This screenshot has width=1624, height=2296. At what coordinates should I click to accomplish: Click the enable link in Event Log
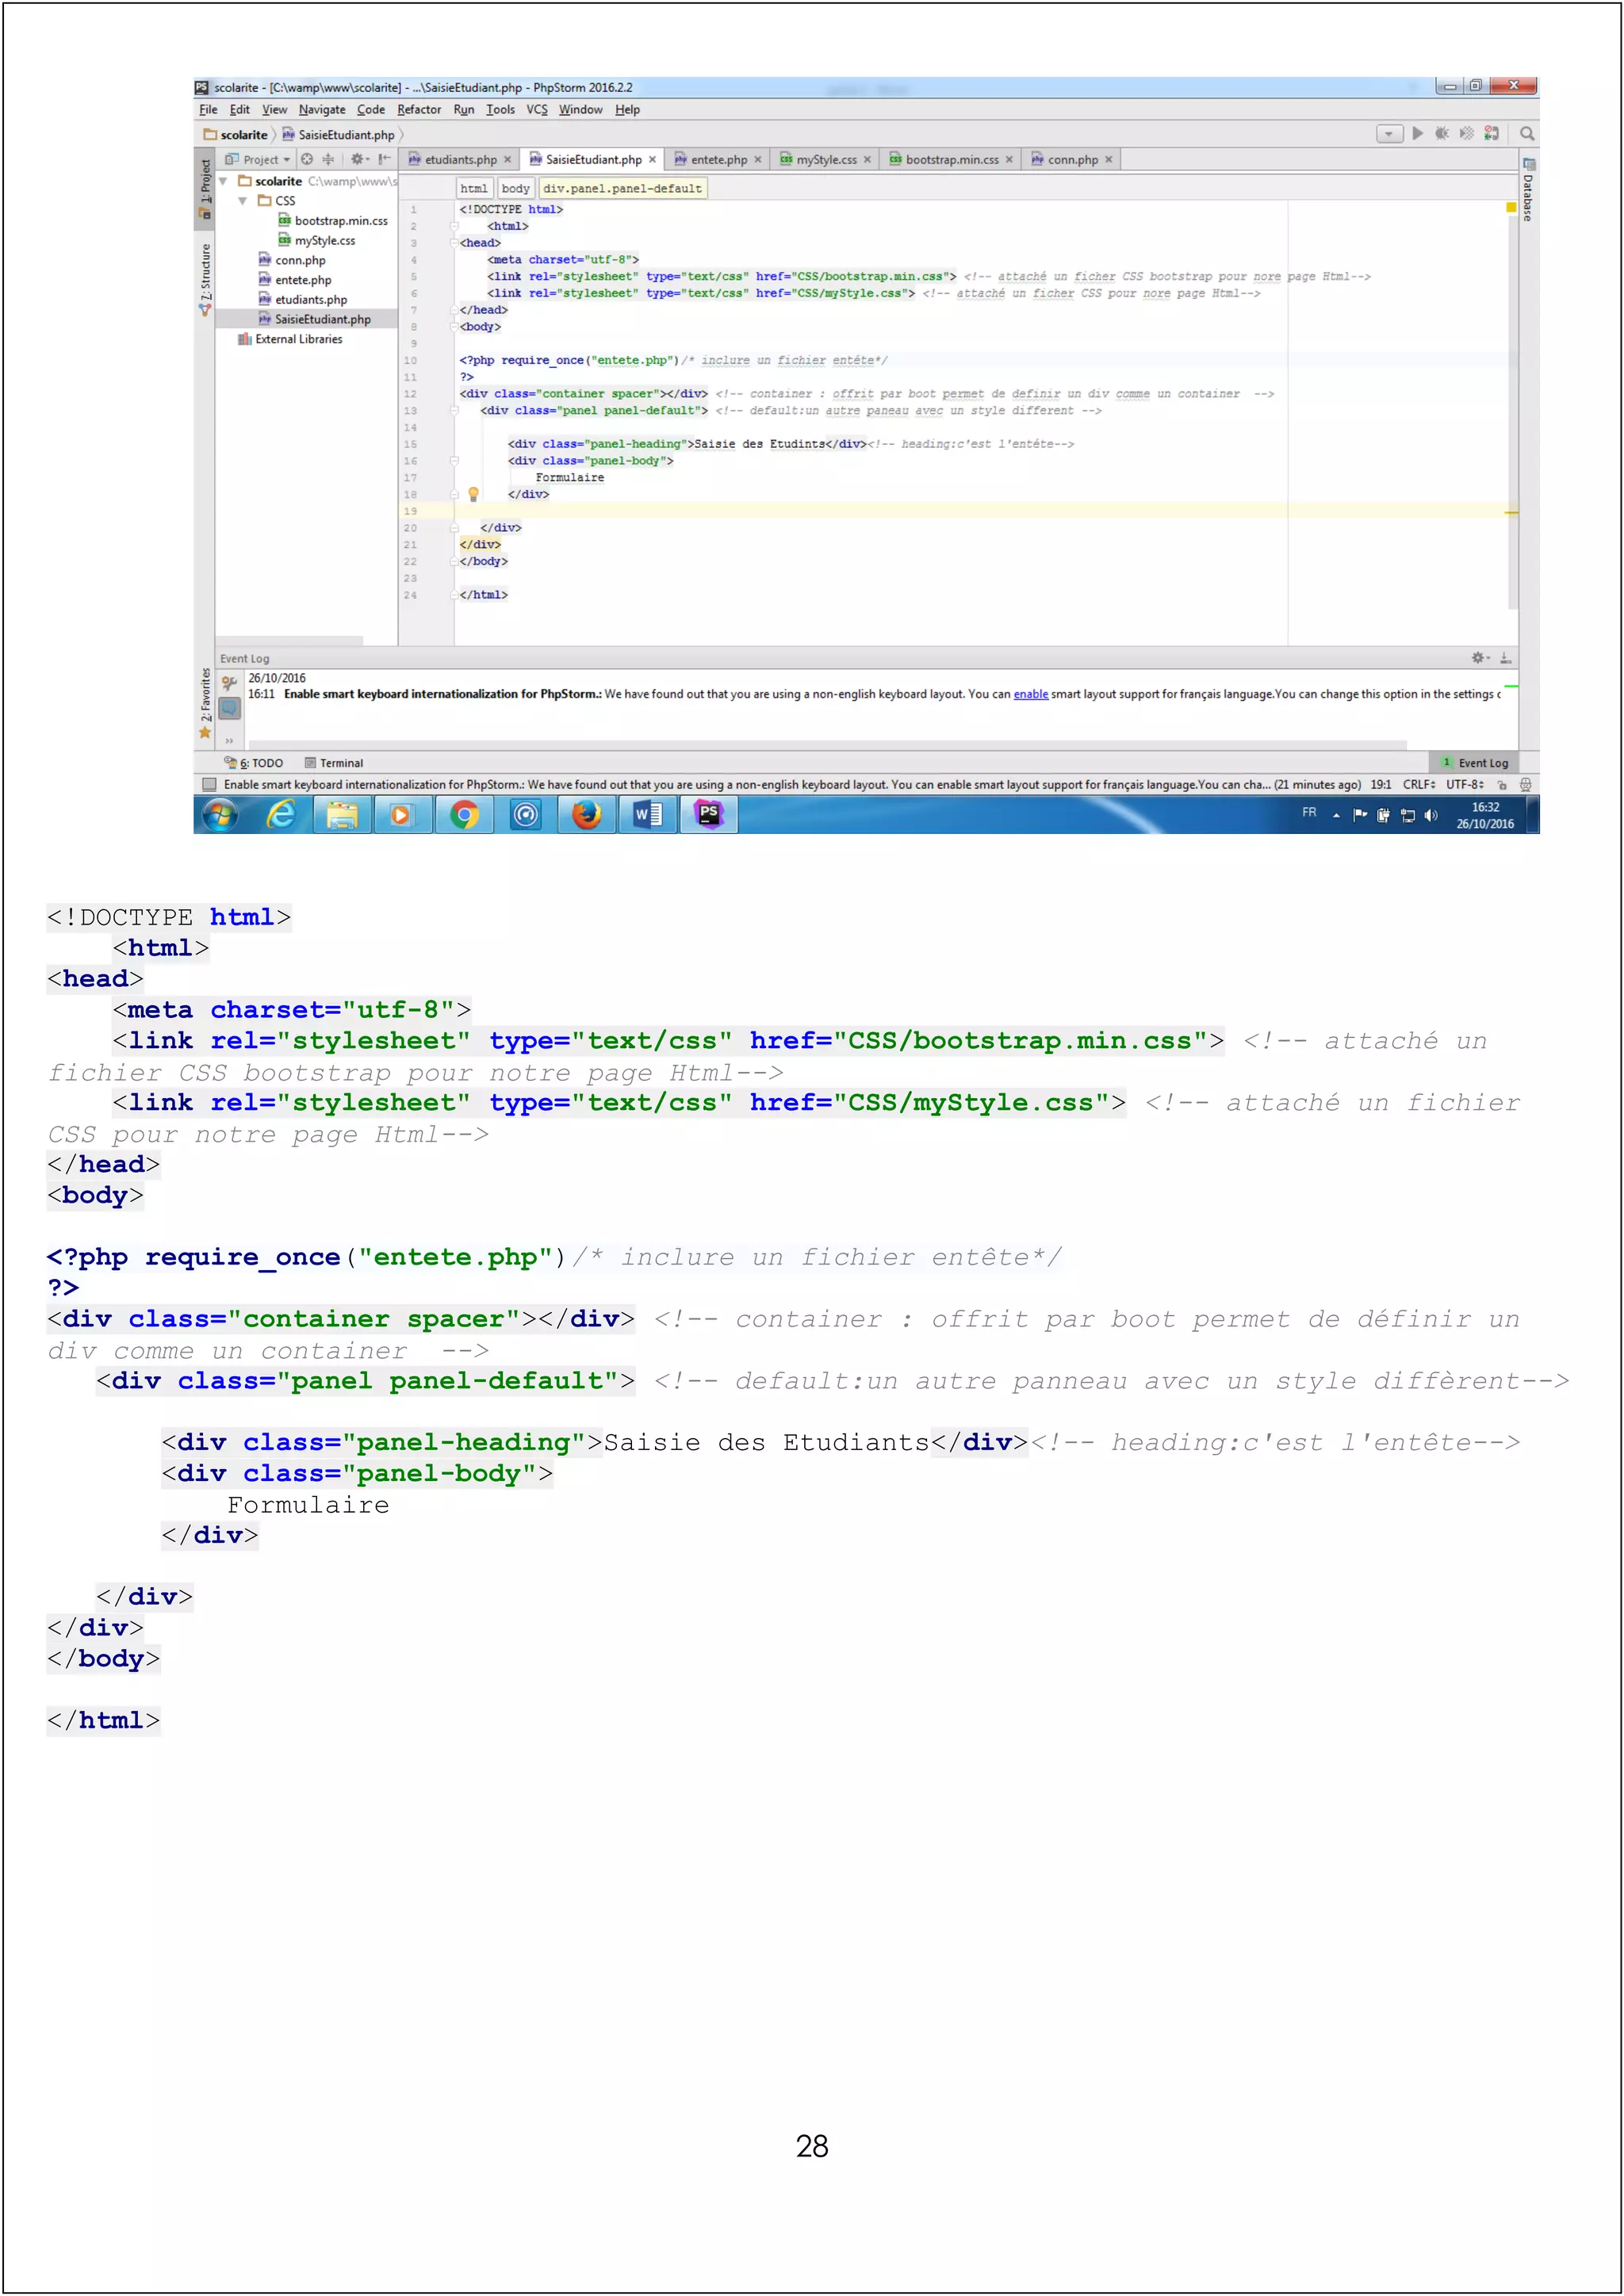pos(1031,694)
